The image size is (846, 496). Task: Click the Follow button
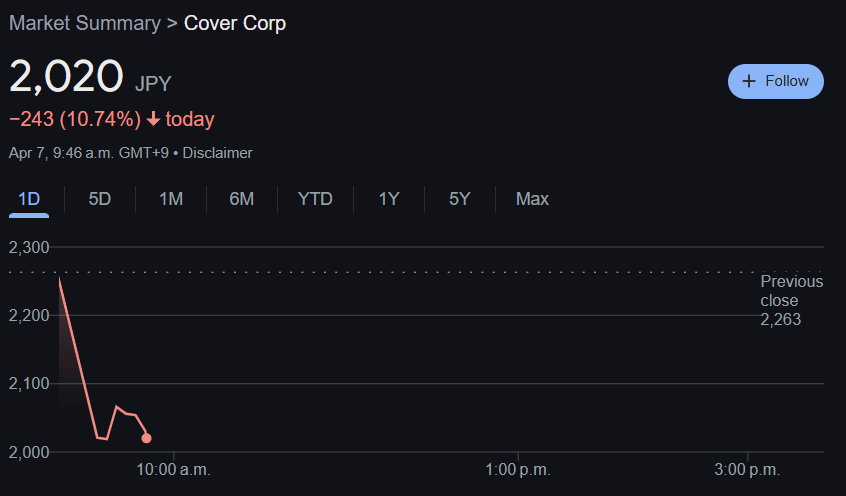click(x=775, y=81)
